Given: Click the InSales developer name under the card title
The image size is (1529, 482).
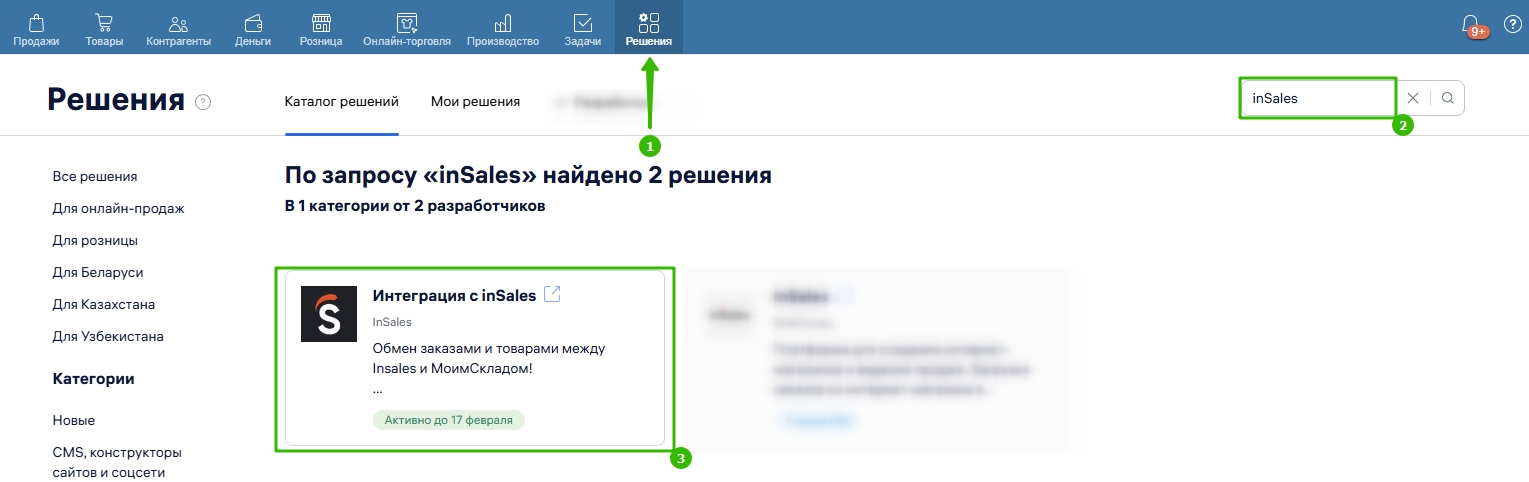Looking at the screenshot, I should 392,322.
